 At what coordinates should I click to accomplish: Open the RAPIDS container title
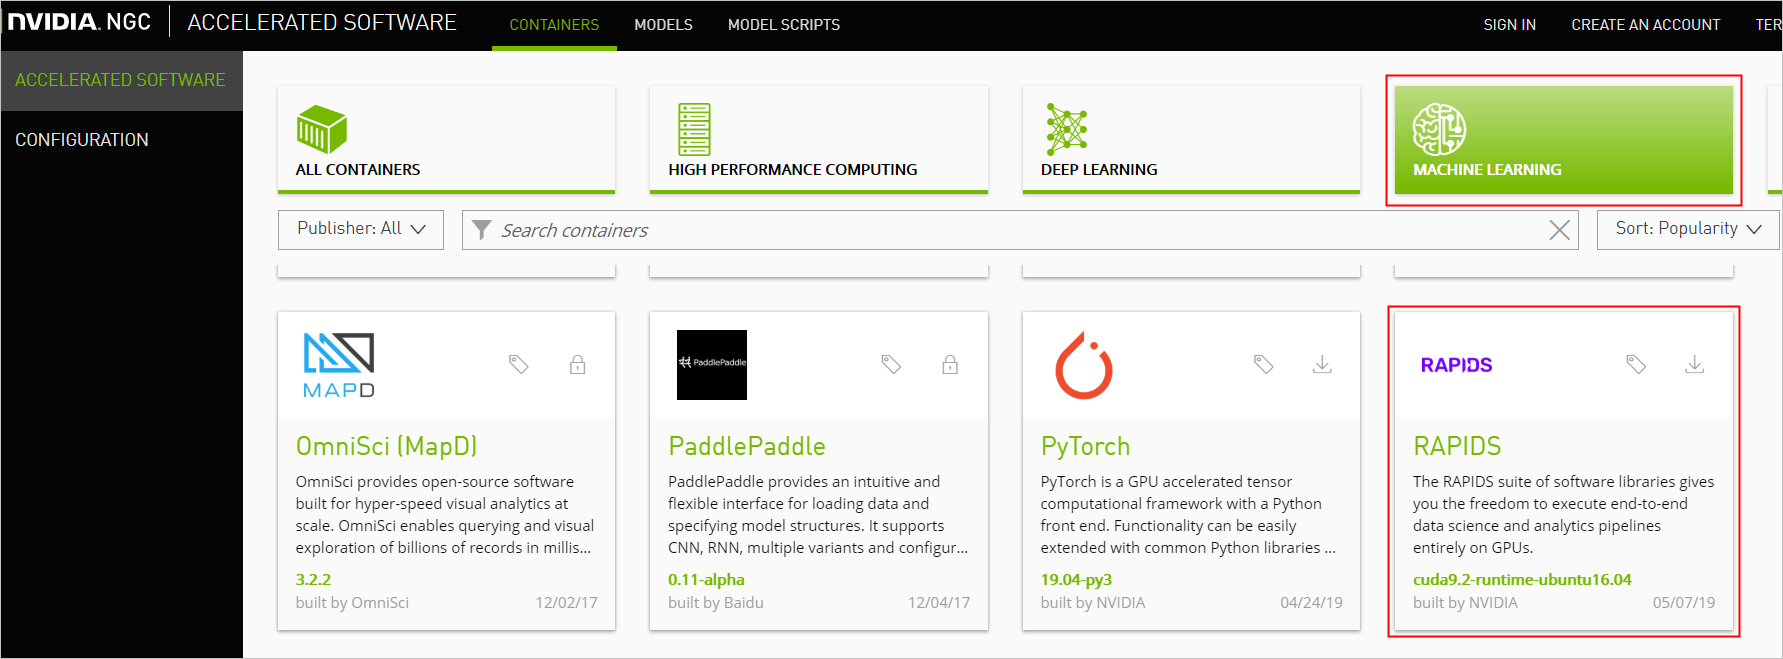click(1457, 446)
